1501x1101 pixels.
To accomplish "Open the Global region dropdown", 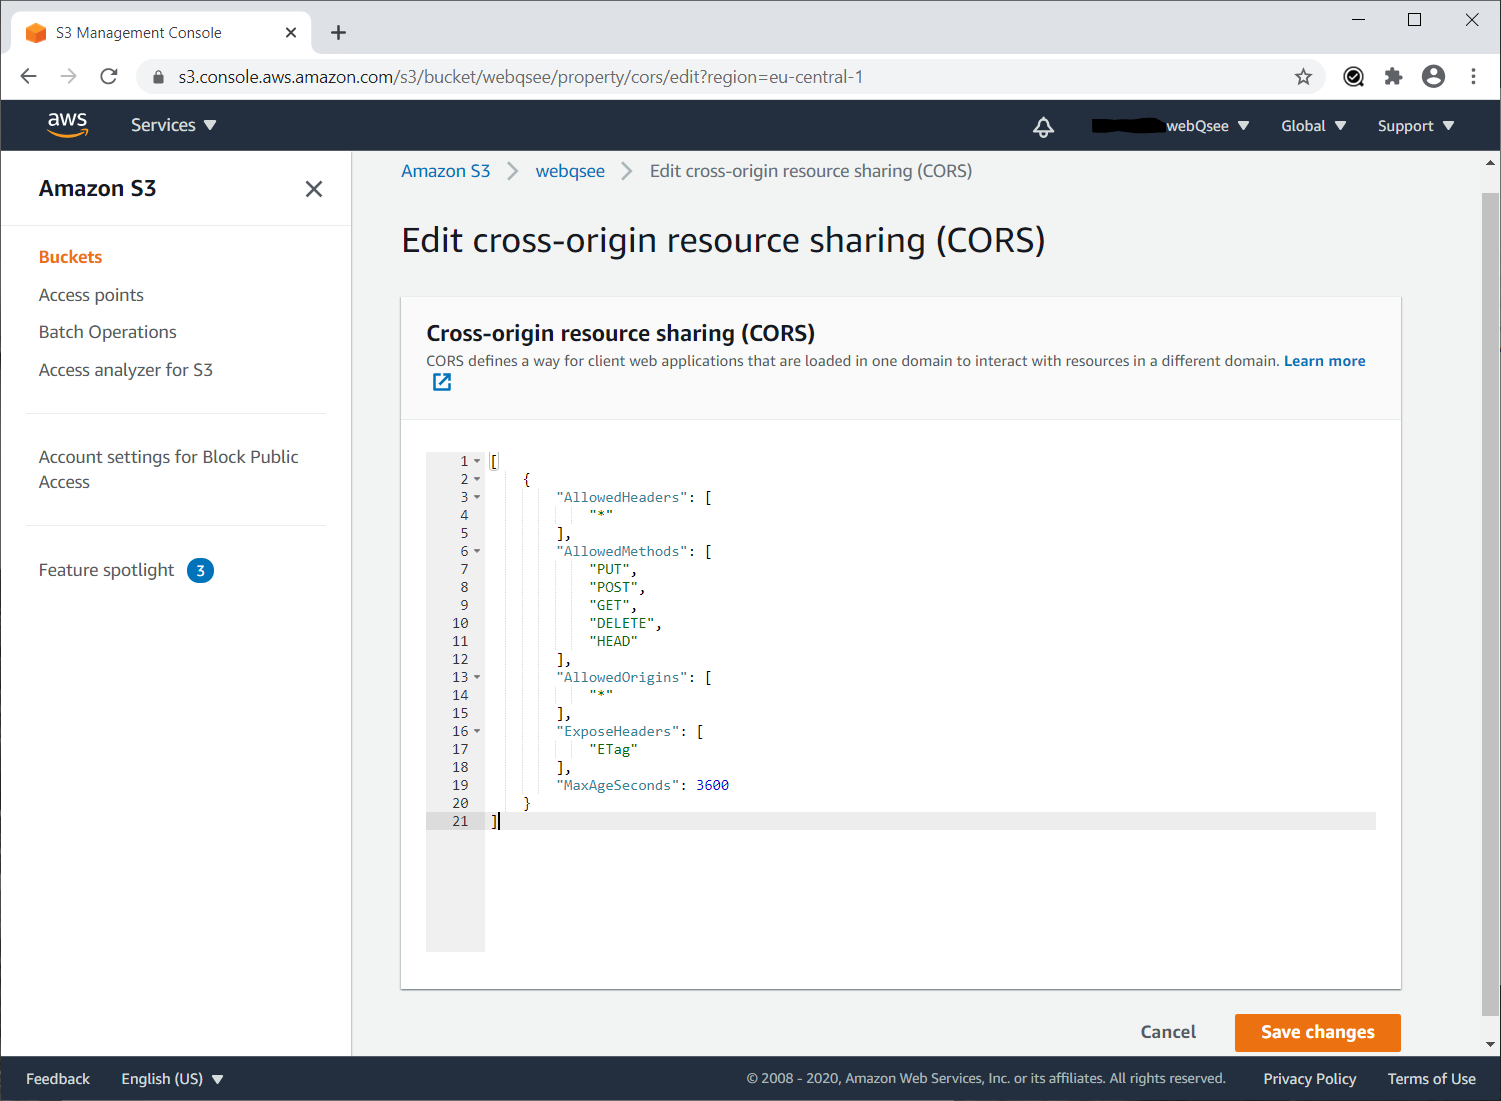I will (x=1314, y=126).
